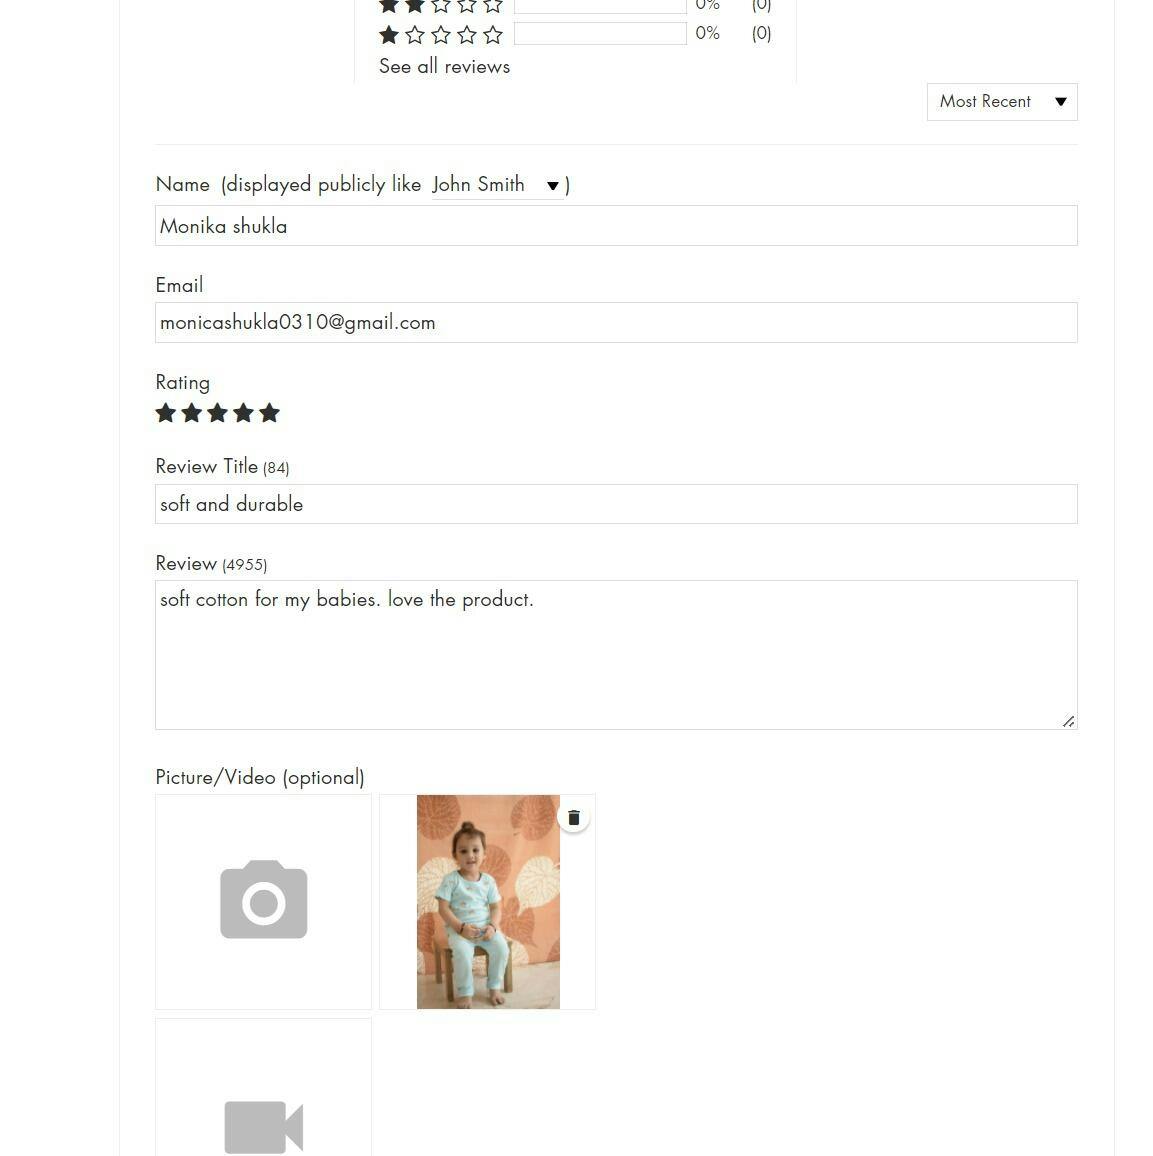Screen dimensions: 1153x1156
Task: Set rating to three stars
Action: point(217,413)
